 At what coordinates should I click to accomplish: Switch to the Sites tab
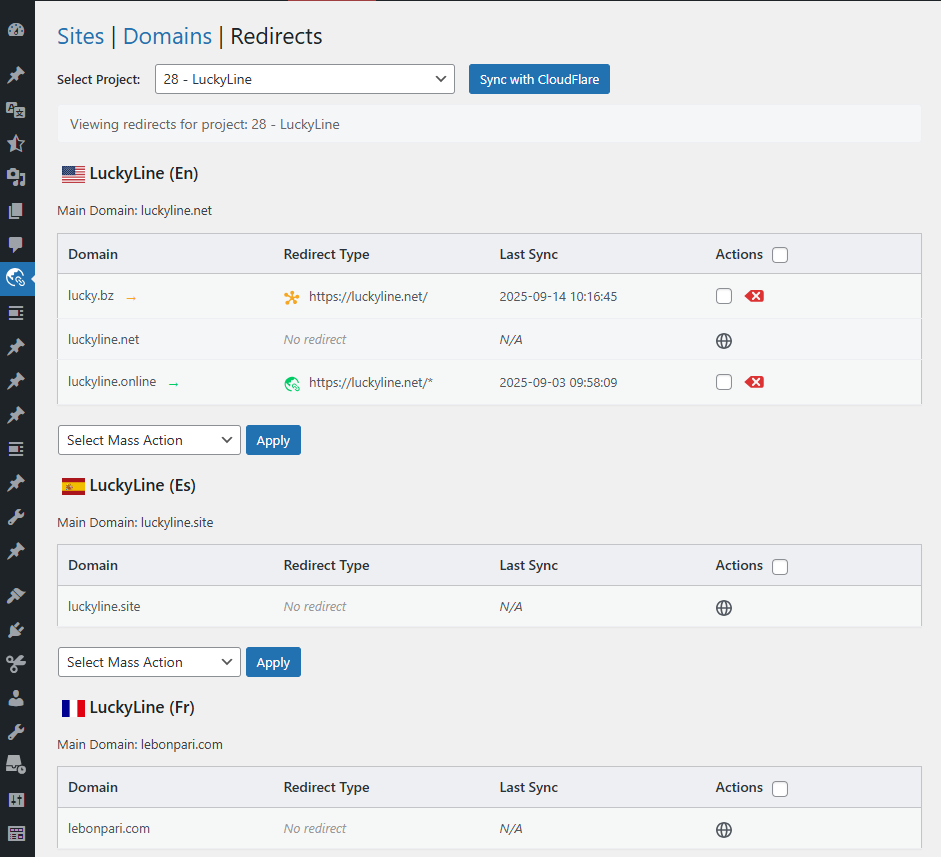tap(80, 37)
